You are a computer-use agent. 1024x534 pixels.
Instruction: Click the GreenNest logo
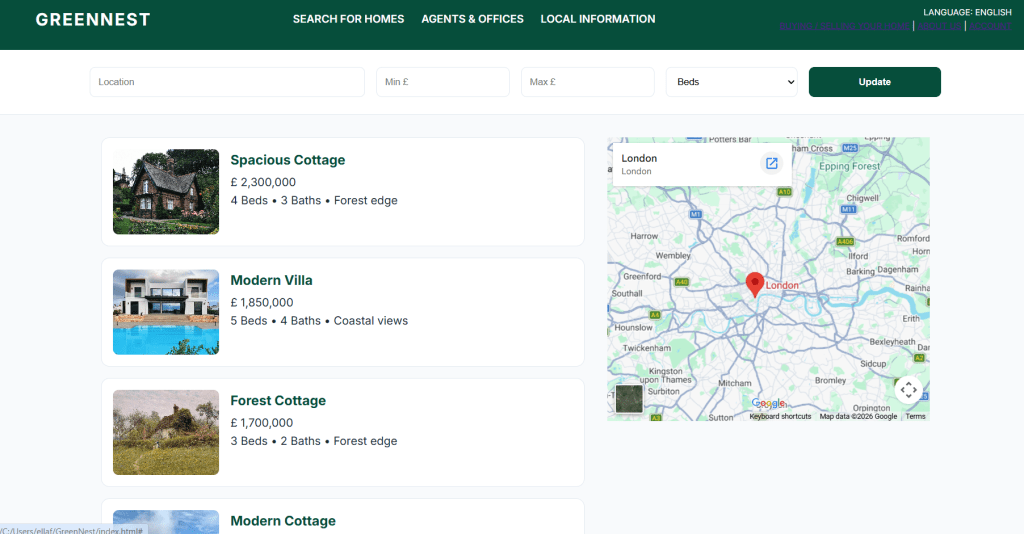[x=93, y=20]
